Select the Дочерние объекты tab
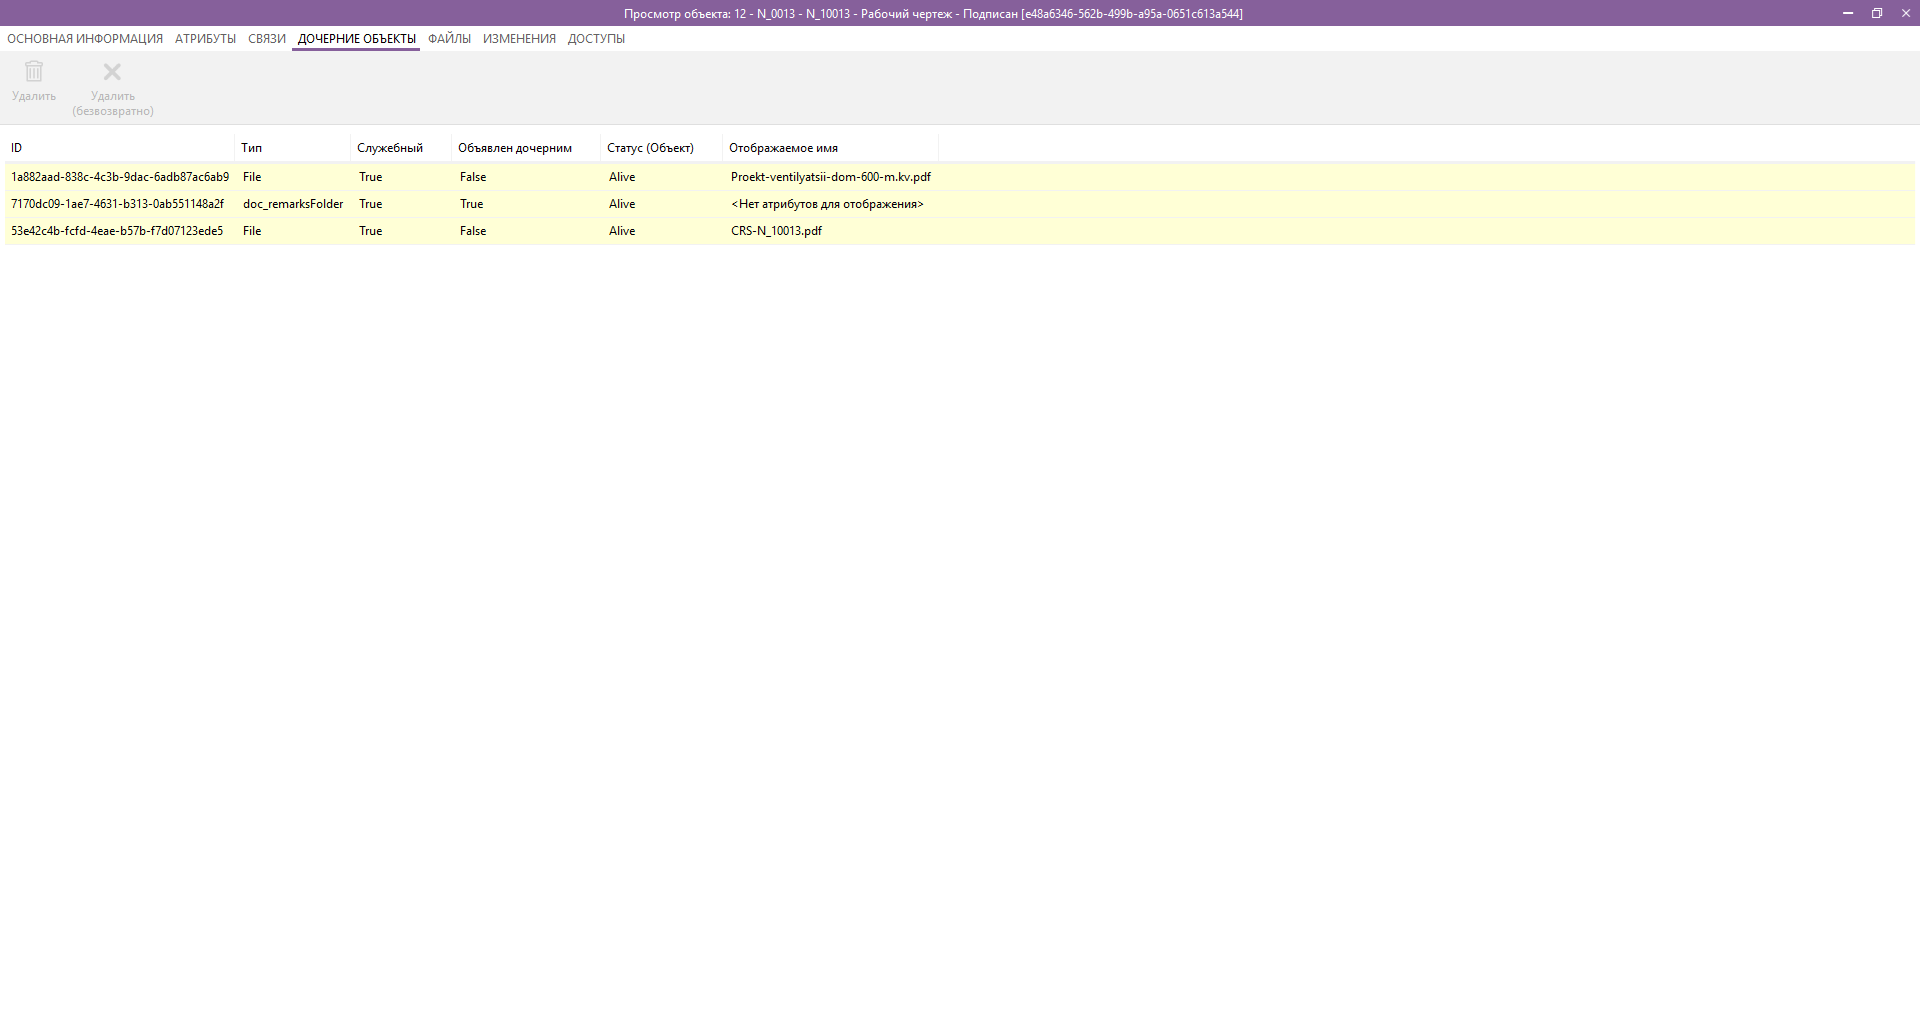1920x1032 pixels. [x=356, y=39]
